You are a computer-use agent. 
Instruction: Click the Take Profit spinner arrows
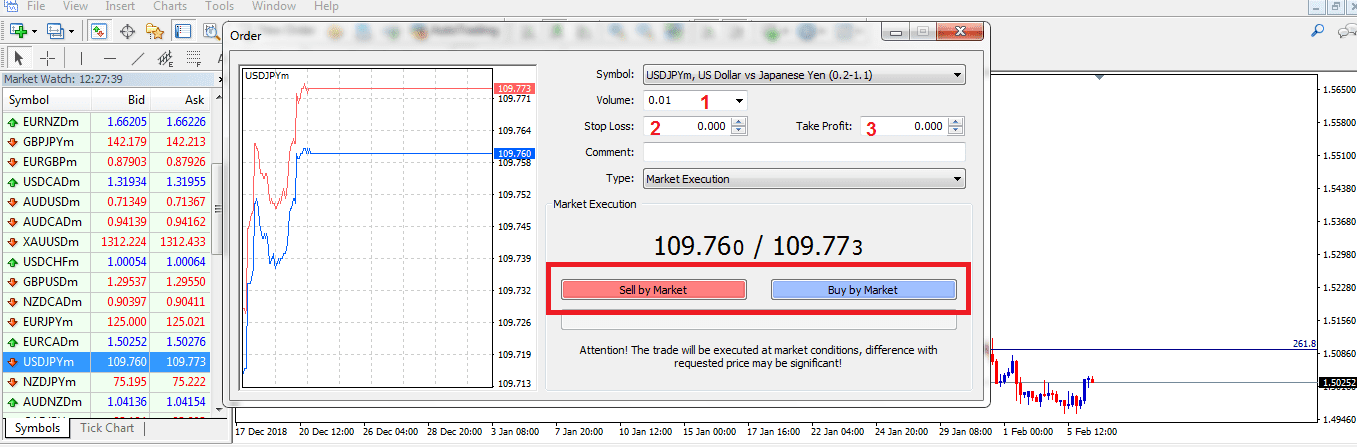(x=956, y=126)
